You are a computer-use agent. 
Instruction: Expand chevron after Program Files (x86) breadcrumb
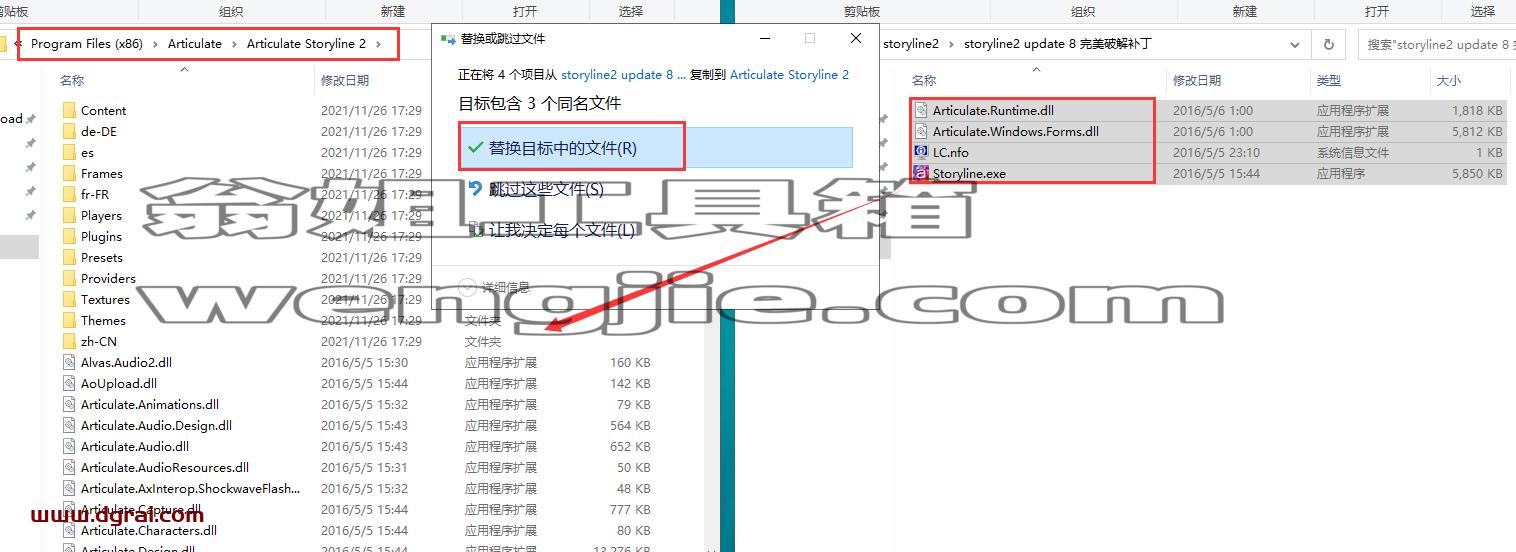[x=156, y=44]
